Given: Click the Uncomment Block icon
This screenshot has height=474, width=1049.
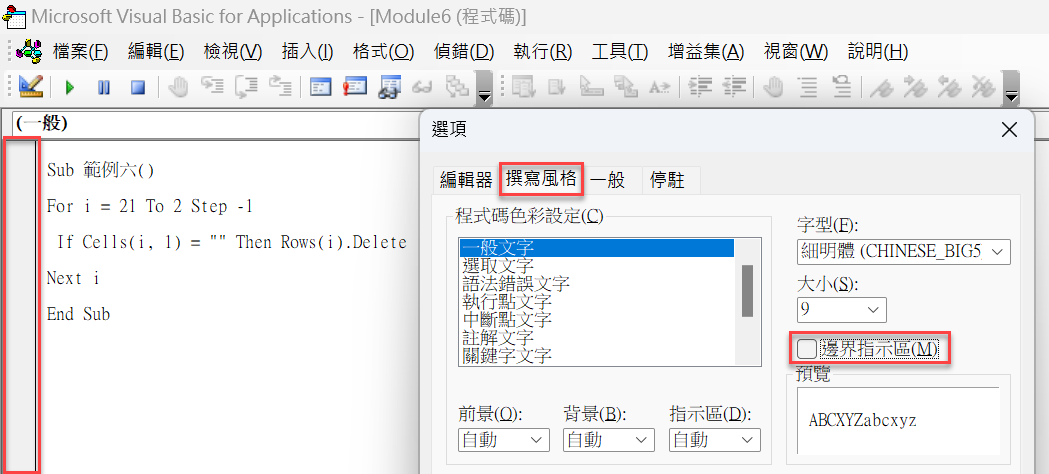Looking at the screenshot, I should coord(842,87).
